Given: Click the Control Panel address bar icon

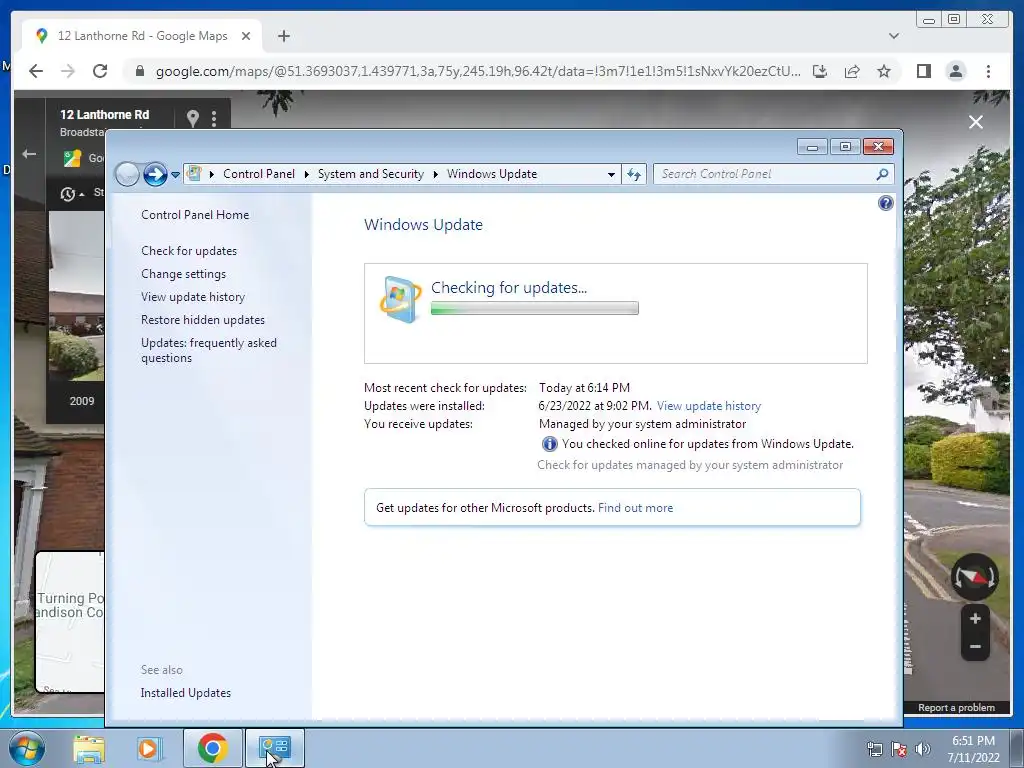Looking at the screenshot, I should pyautogui.click(x=194, y=174).
